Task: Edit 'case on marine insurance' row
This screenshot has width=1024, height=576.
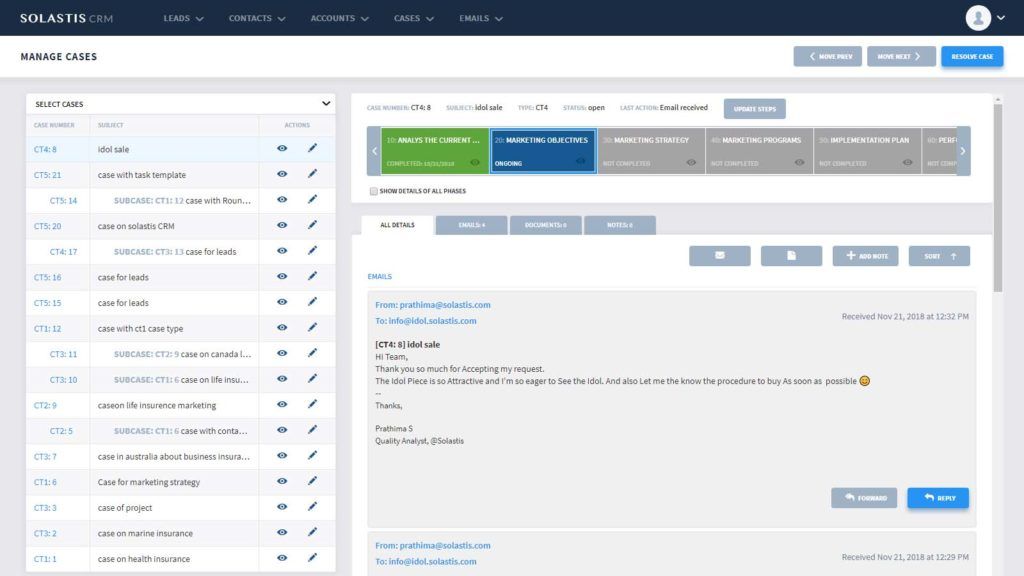Action: coord(312,532)
